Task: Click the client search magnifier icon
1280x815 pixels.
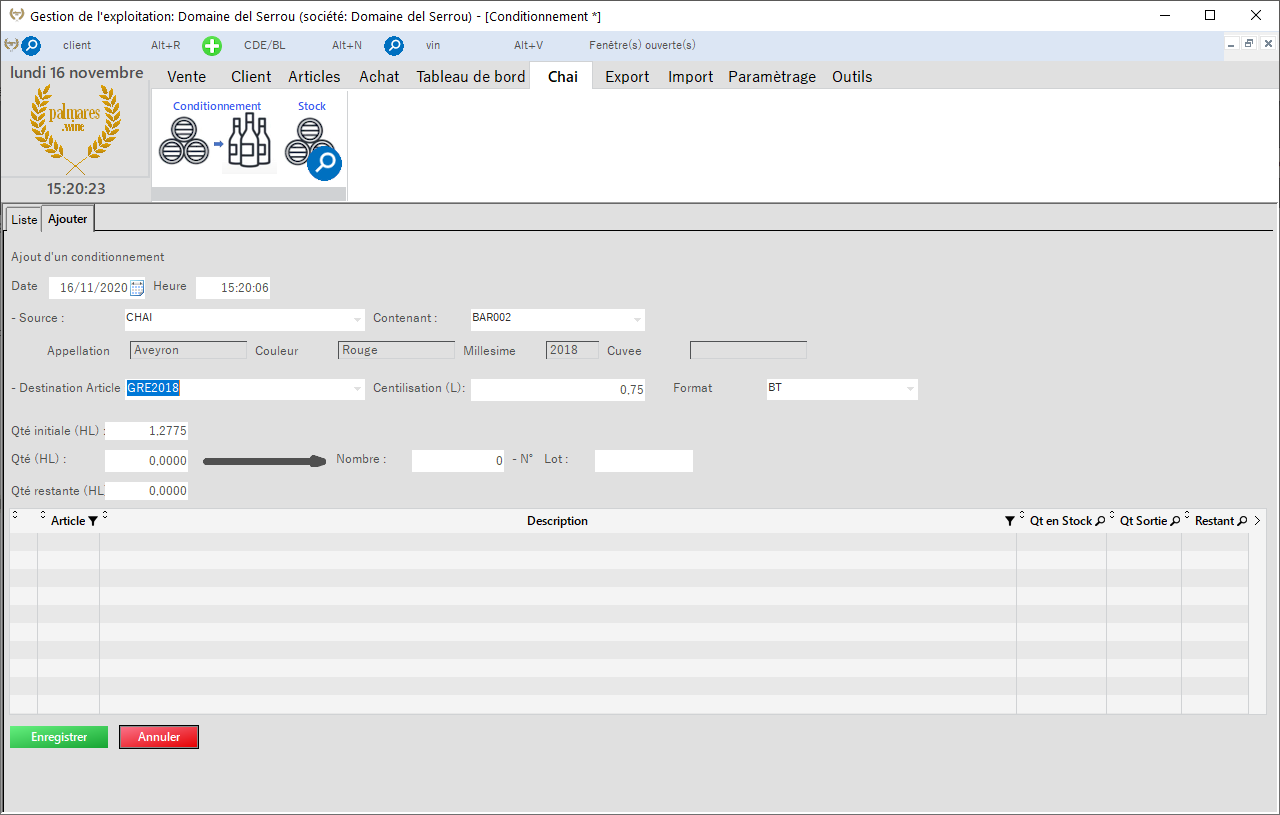Action: tap(31, 45)
